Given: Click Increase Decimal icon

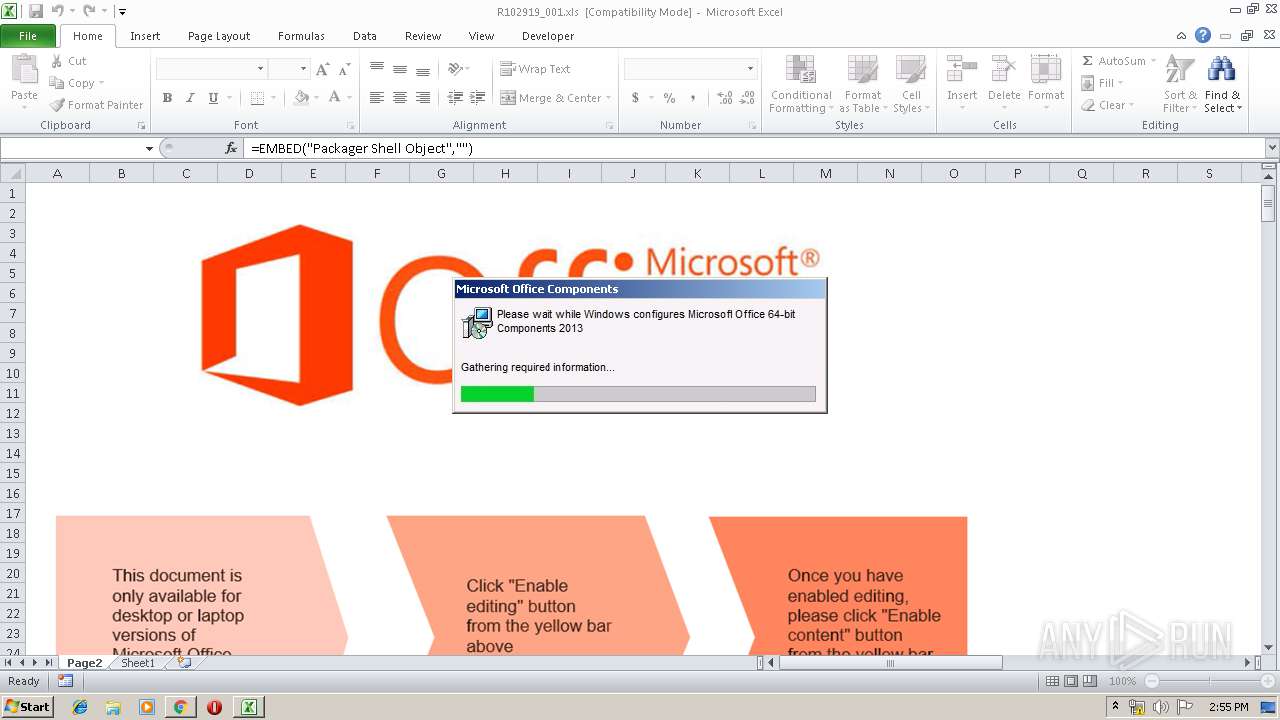Looking at the screenshot, I should pos(724,98).
